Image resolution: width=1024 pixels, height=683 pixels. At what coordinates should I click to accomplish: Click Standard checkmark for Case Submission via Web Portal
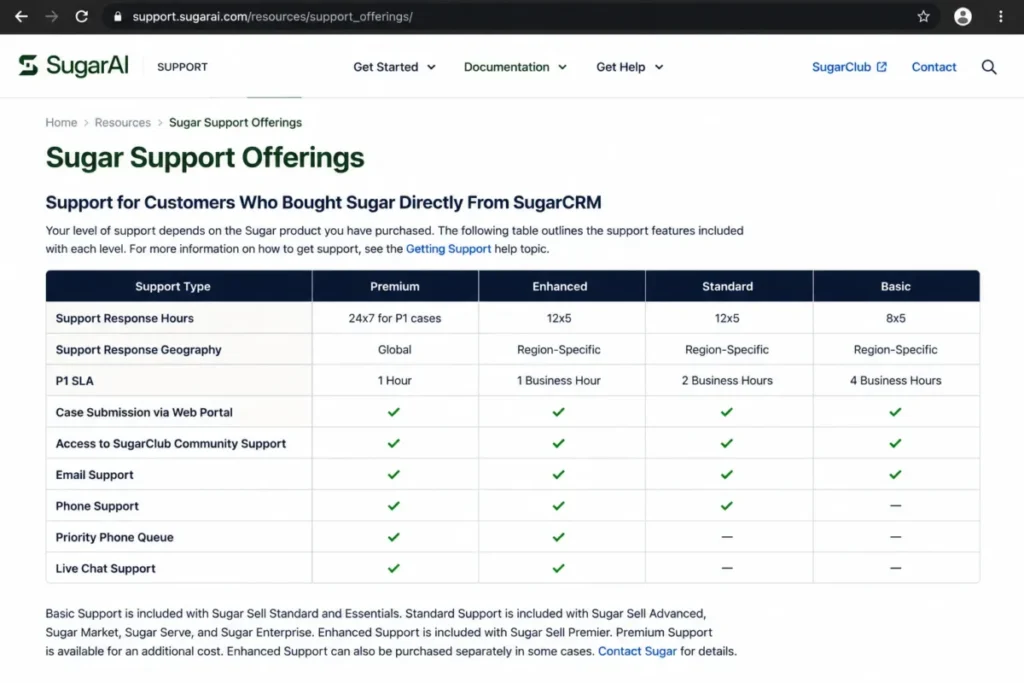tap(727, 412)
